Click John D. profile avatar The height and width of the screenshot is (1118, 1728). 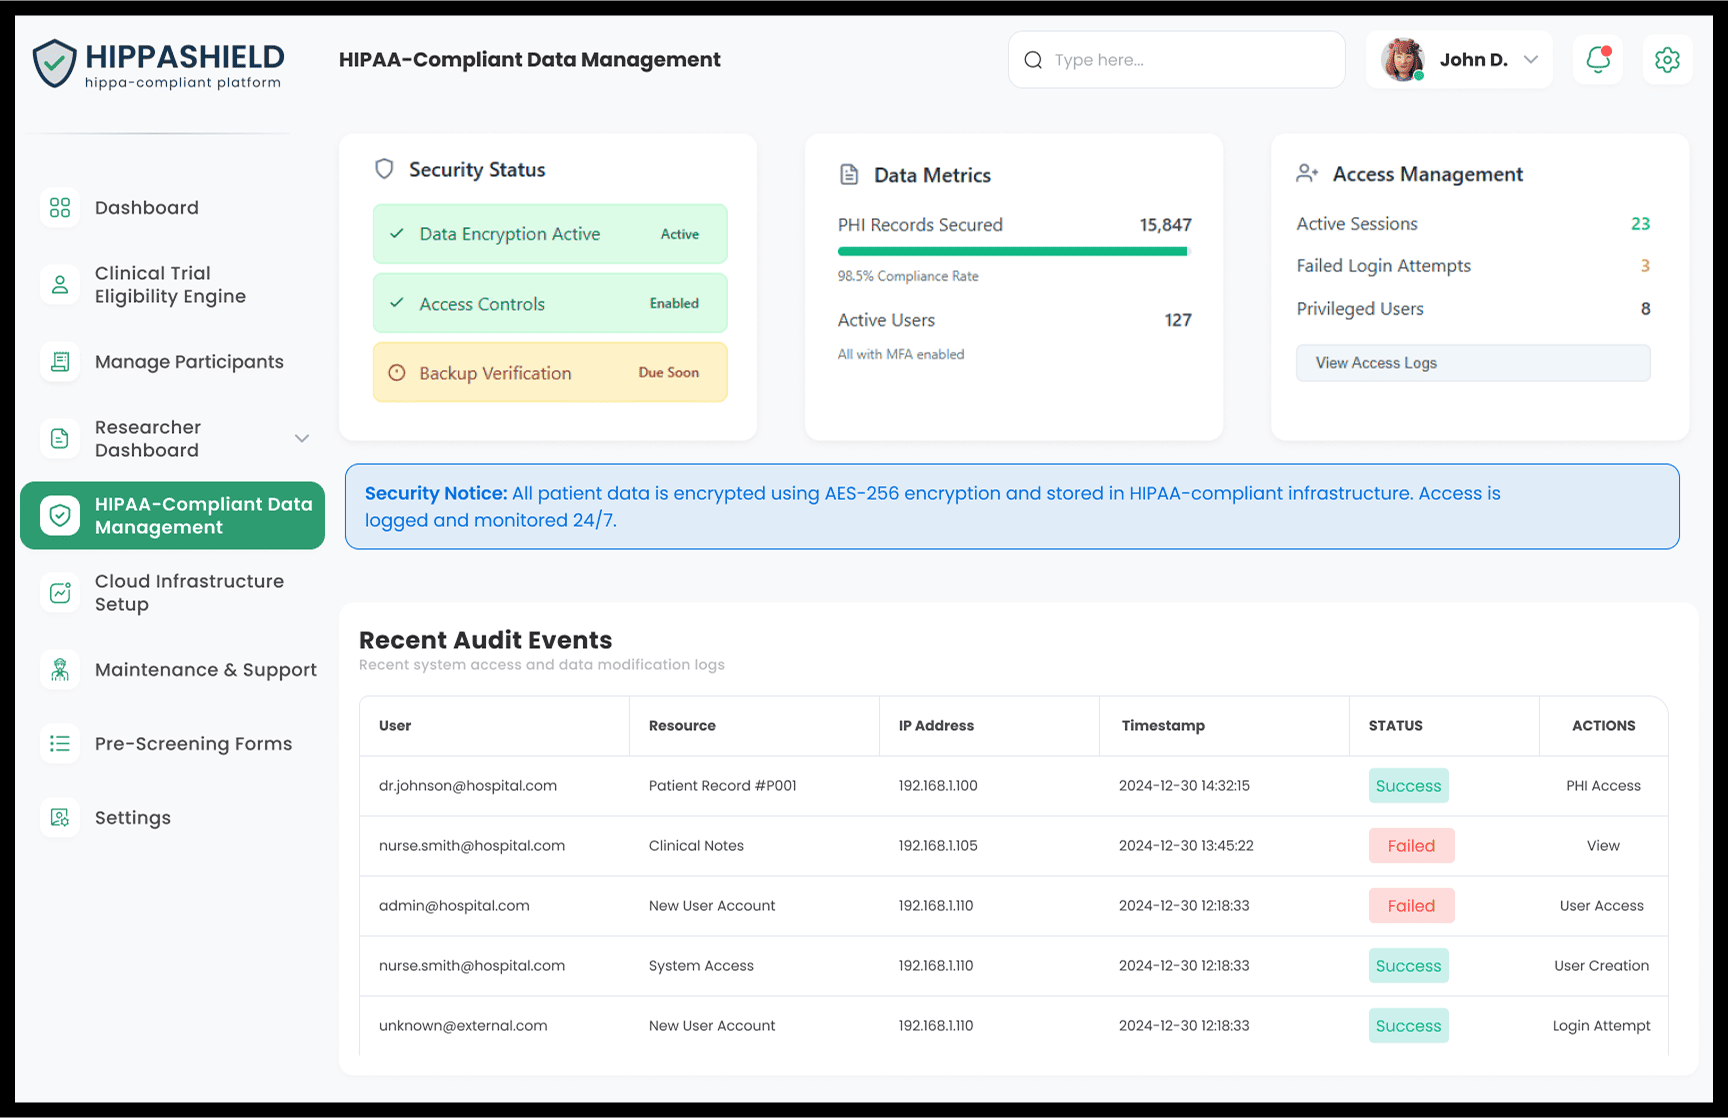[1402, 60]
